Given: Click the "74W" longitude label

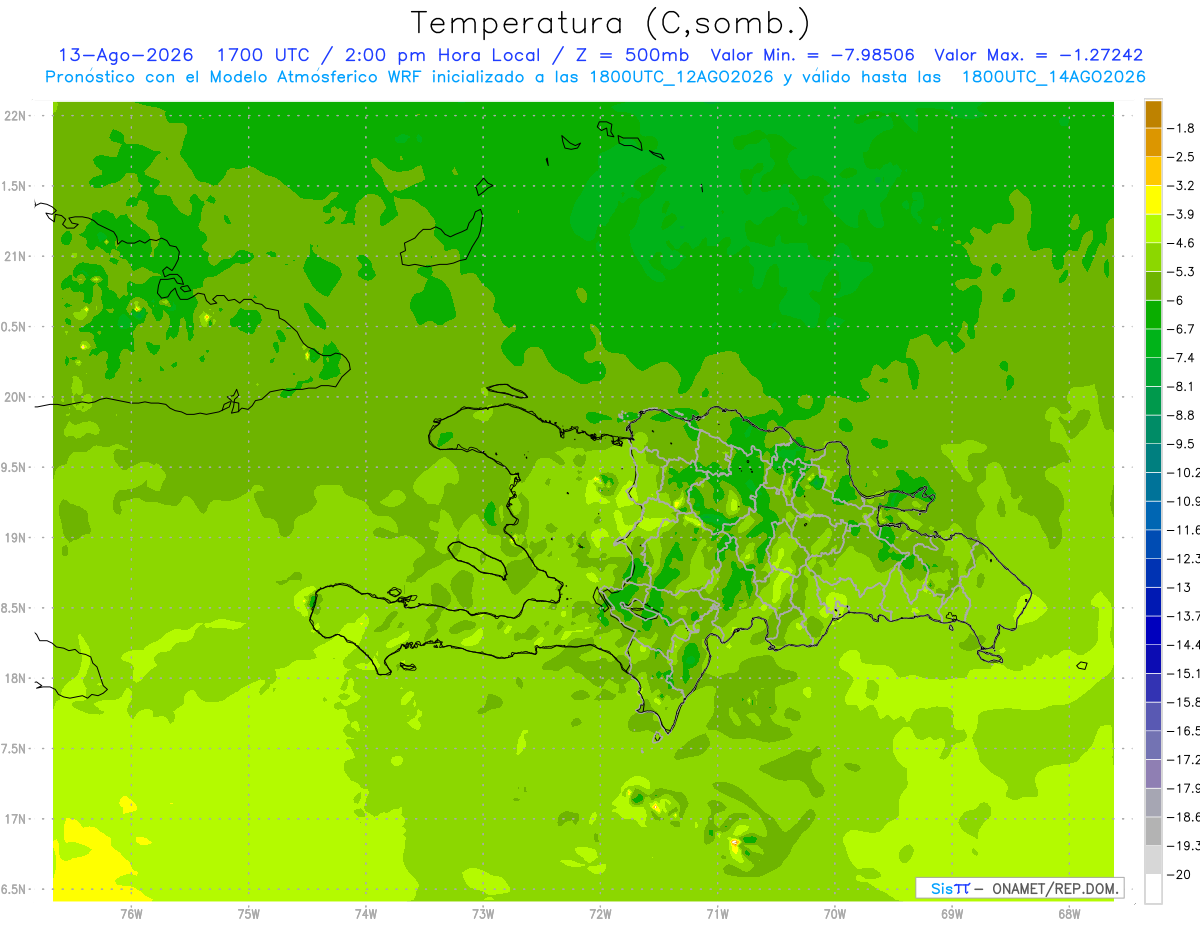Looking at the screenshot, I should tap(366, 913).
